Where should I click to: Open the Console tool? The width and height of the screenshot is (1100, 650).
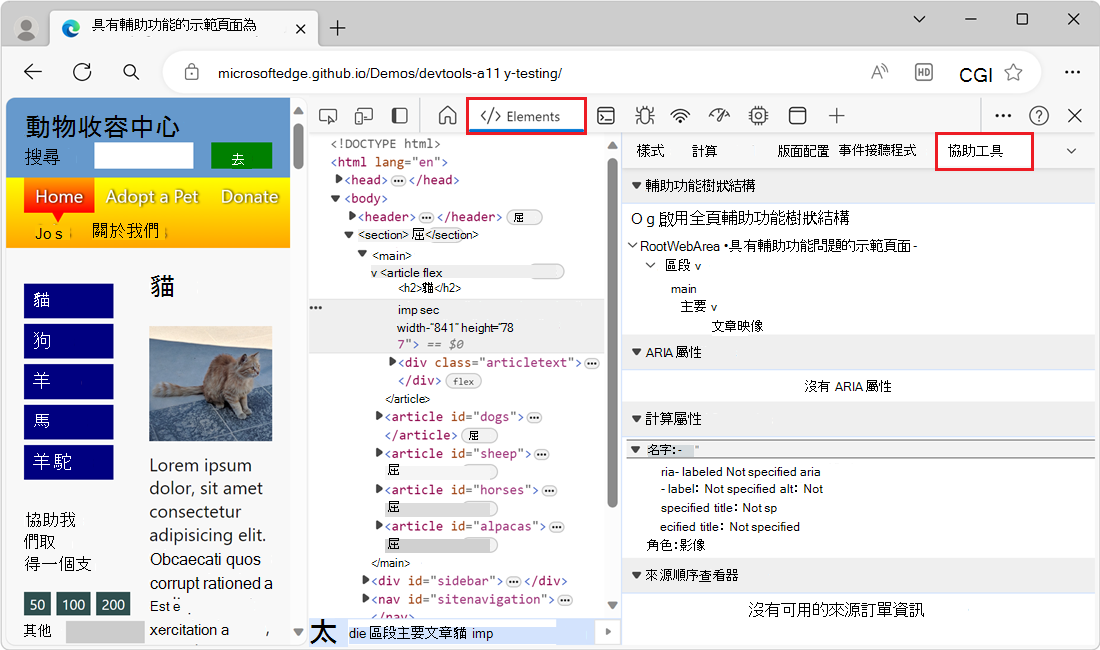tap(606, 116)
